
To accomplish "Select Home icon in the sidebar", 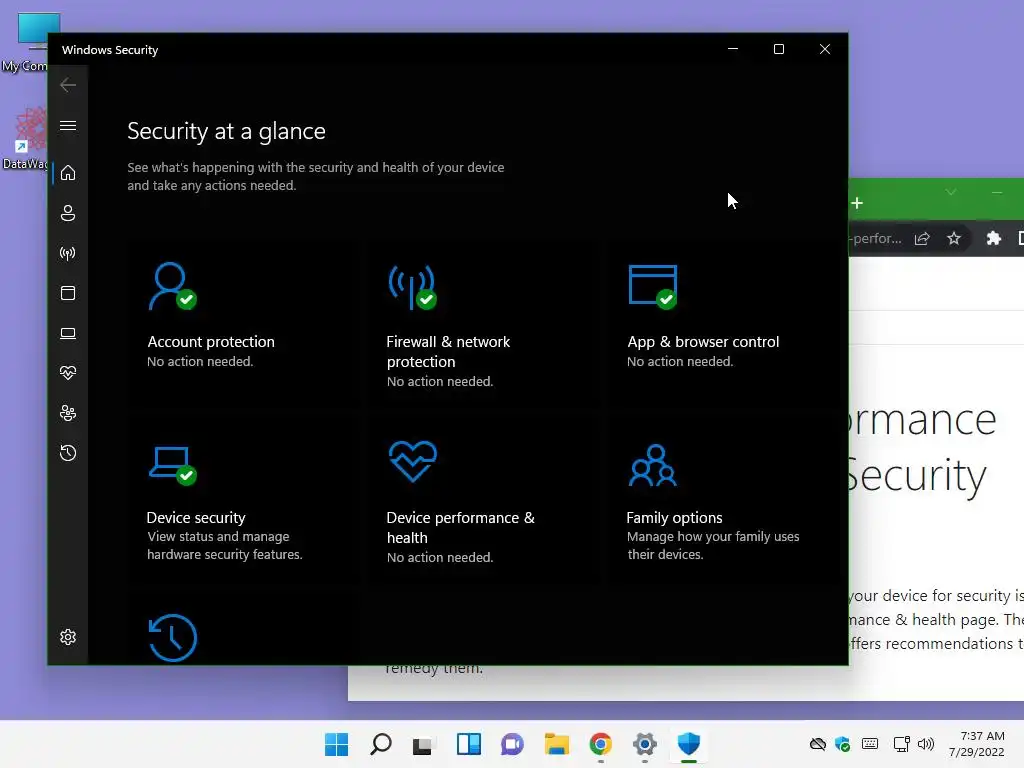I will tap(68, 173).
